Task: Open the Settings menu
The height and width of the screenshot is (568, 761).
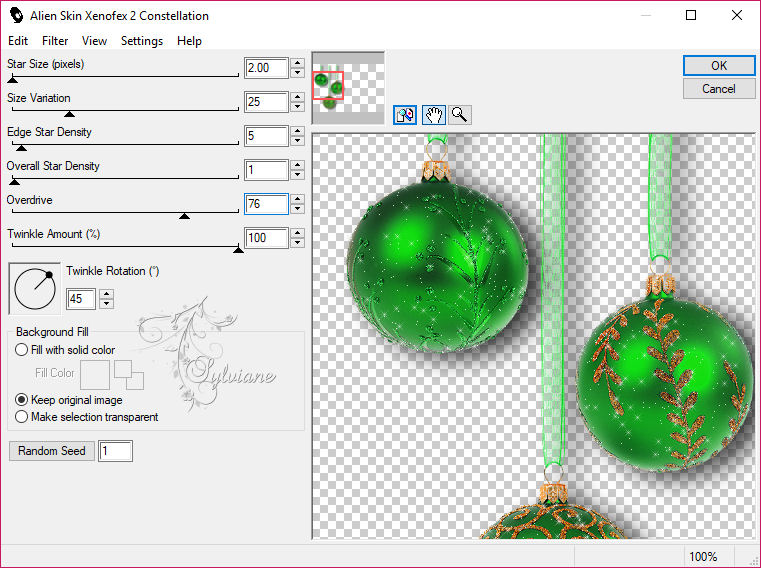Action: (x=142, y=41)
